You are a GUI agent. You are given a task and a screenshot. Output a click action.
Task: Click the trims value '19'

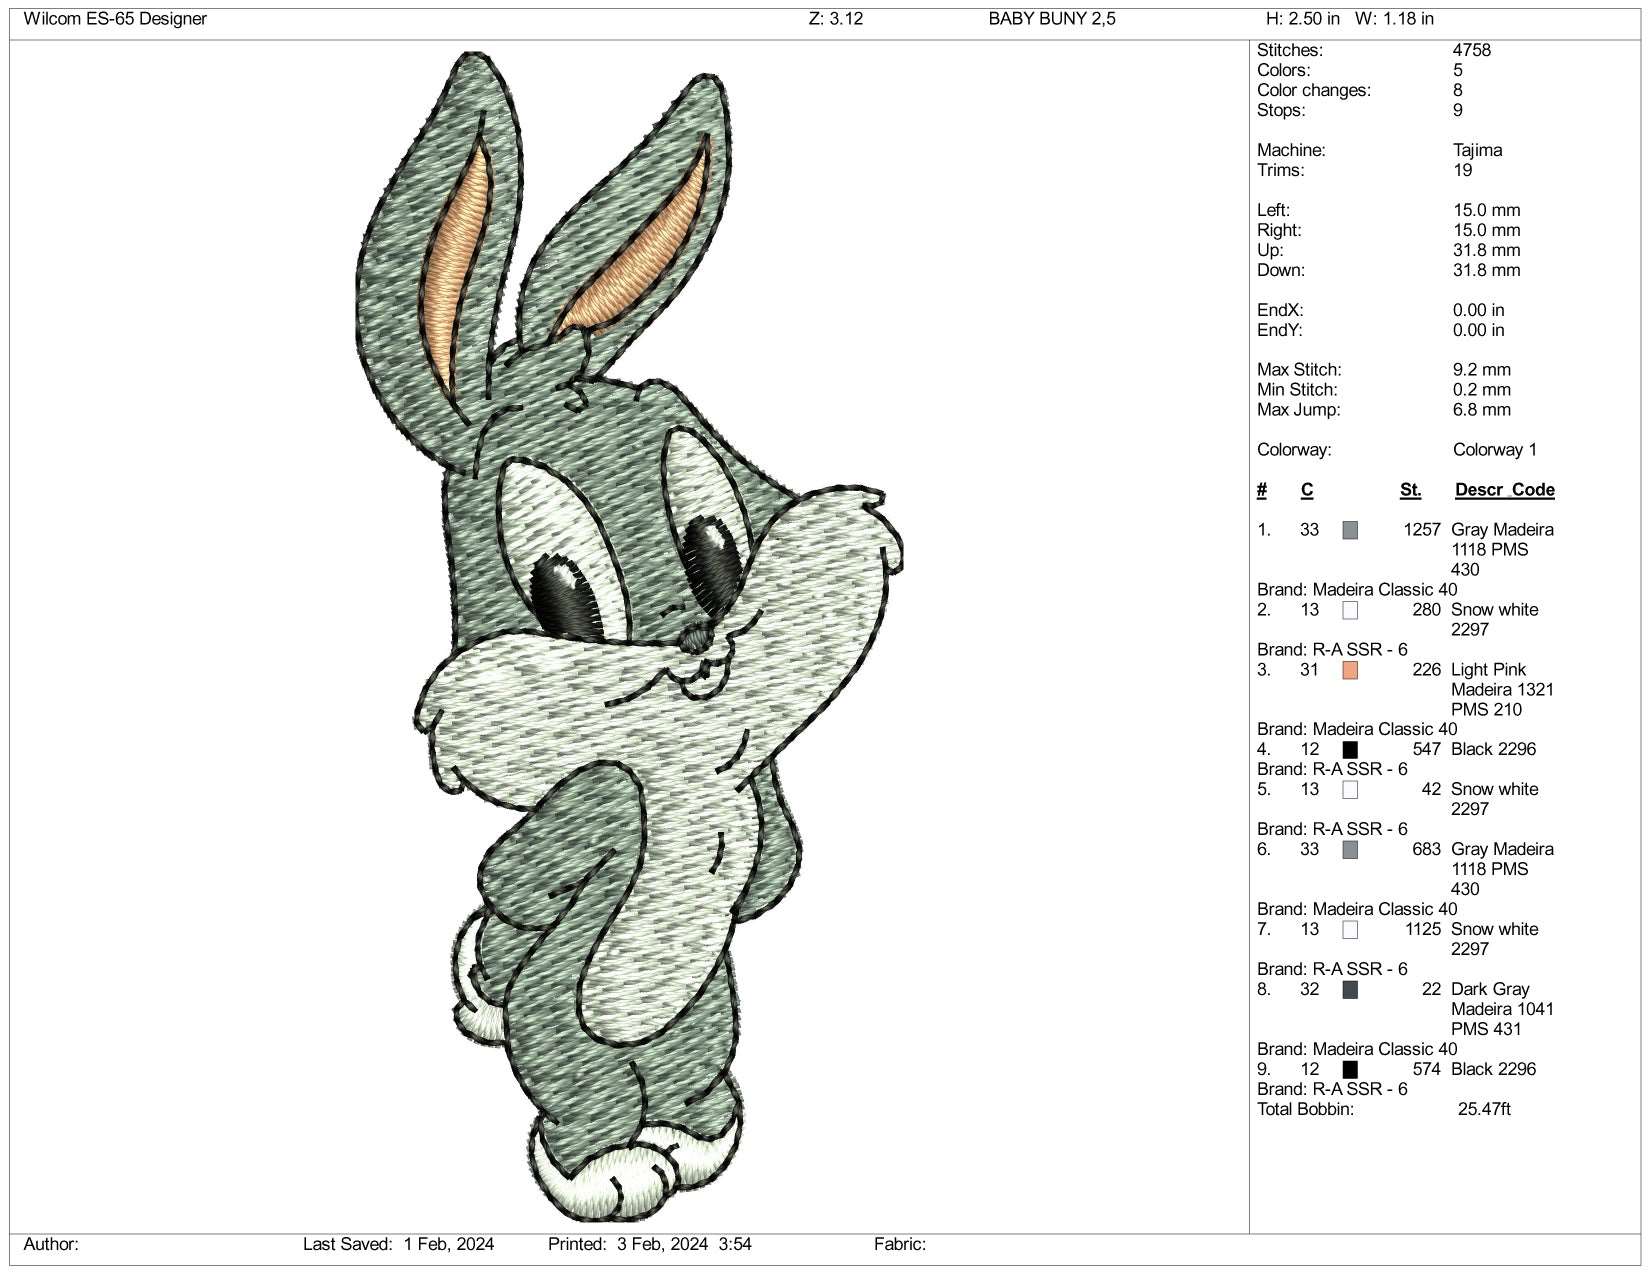[x=1463, y=170]
